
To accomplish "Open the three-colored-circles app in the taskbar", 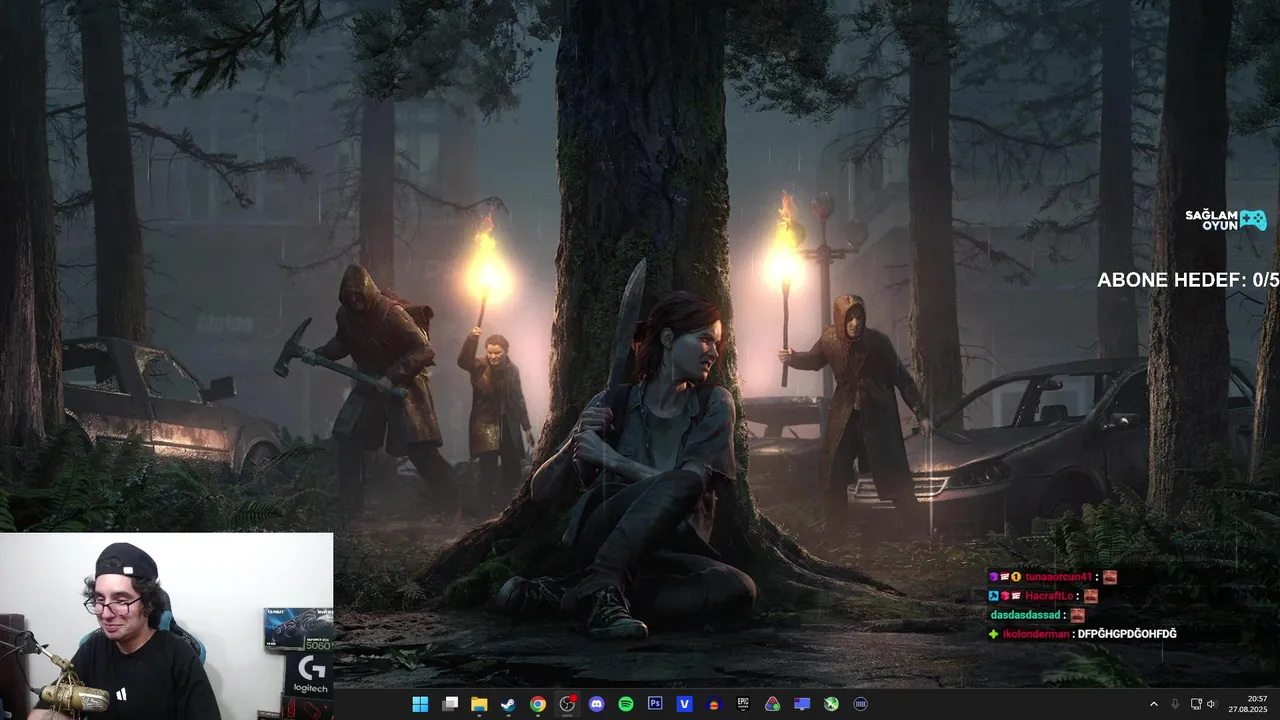I will pos(773,704).
